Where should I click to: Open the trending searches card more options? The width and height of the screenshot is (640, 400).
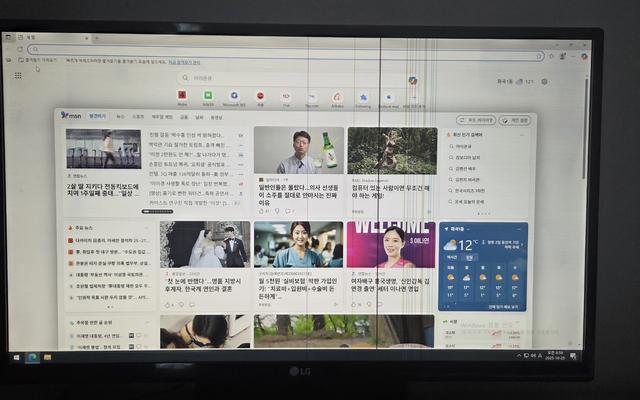(x=522, y=134)
